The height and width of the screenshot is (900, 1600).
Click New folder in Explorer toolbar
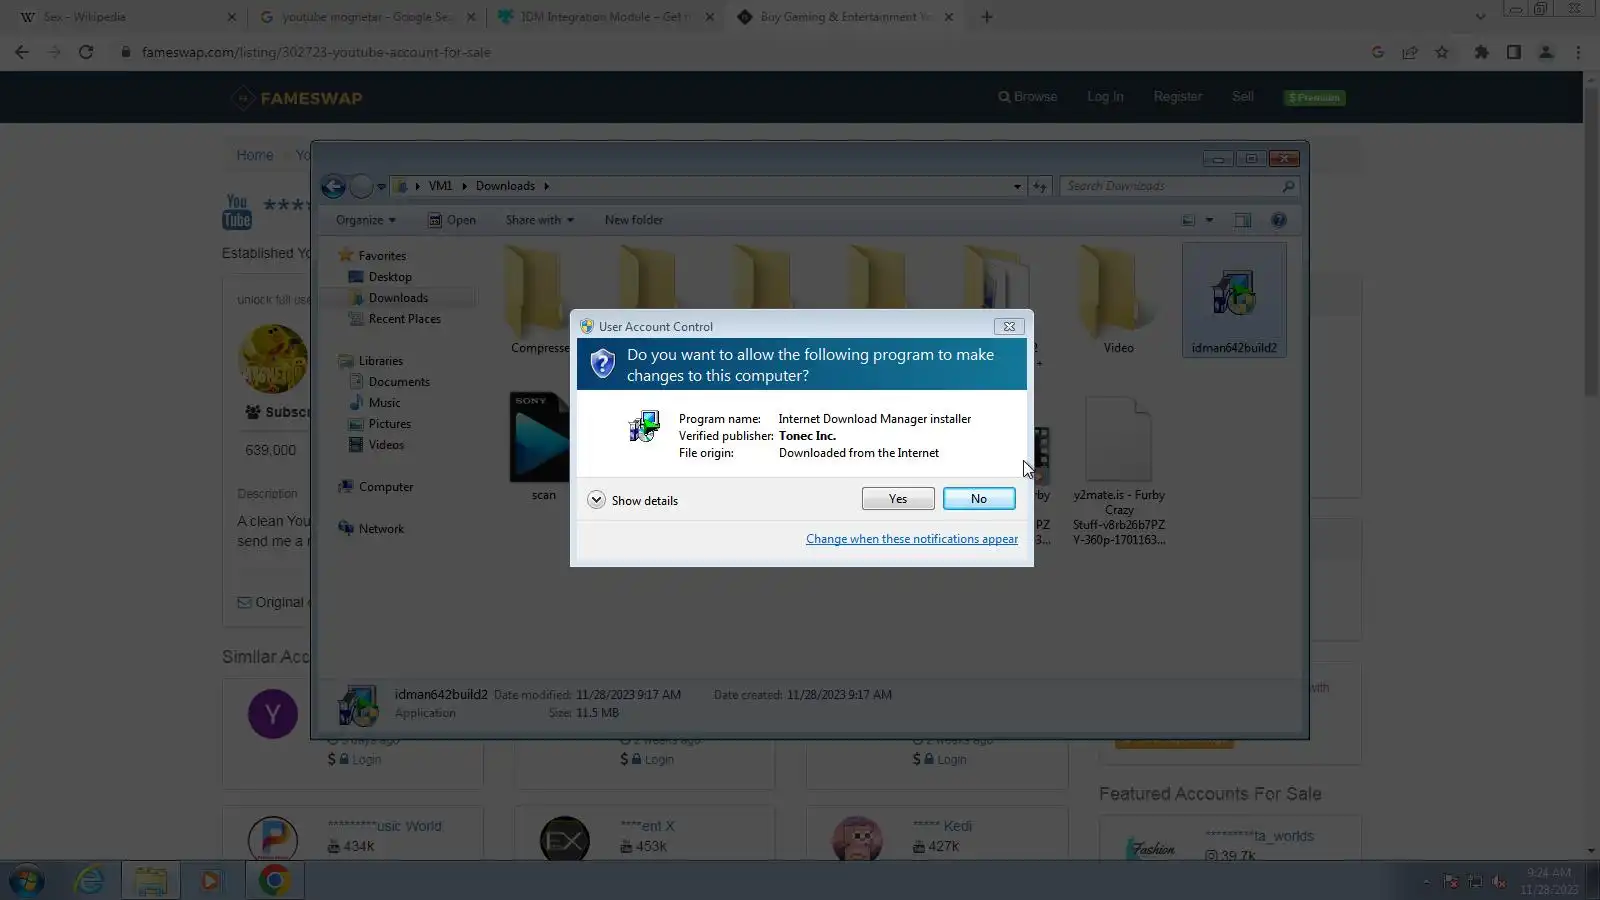click(x=633, y=220)
